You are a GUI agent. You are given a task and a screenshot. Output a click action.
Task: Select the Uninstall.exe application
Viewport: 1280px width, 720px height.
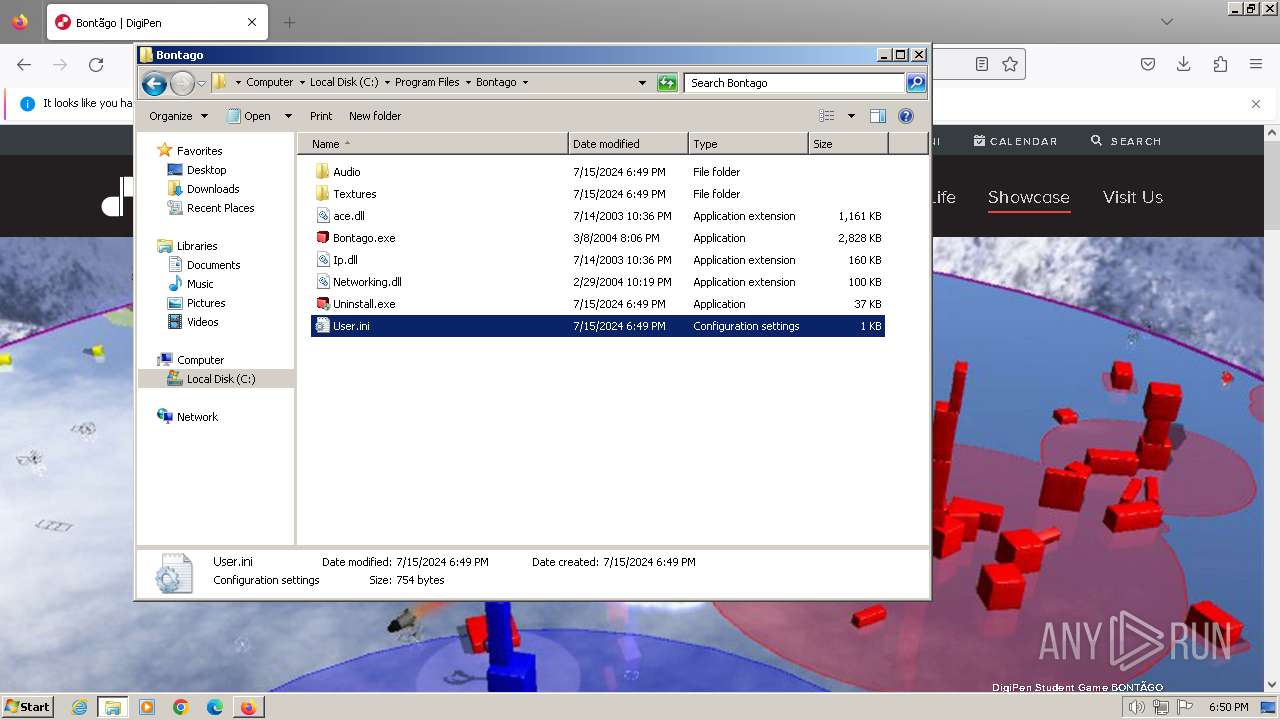tap(598, 304)
